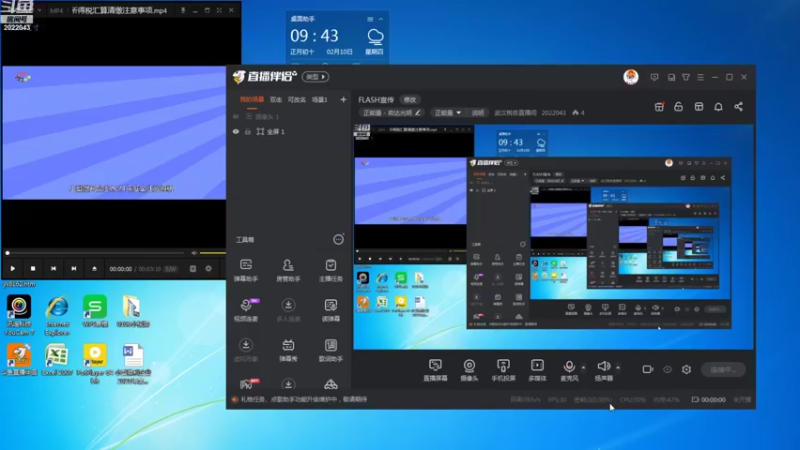The image size is (800, 450).
Task: Click the 修改 button next to FLASH宣传
Action: point(410,100)
